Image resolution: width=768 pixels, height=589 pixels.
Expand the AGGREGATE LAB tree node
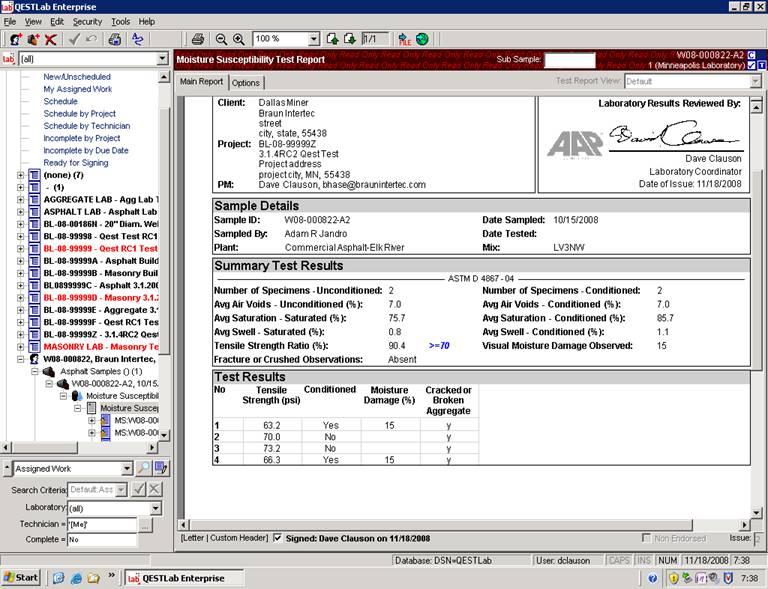click(21, 200)
